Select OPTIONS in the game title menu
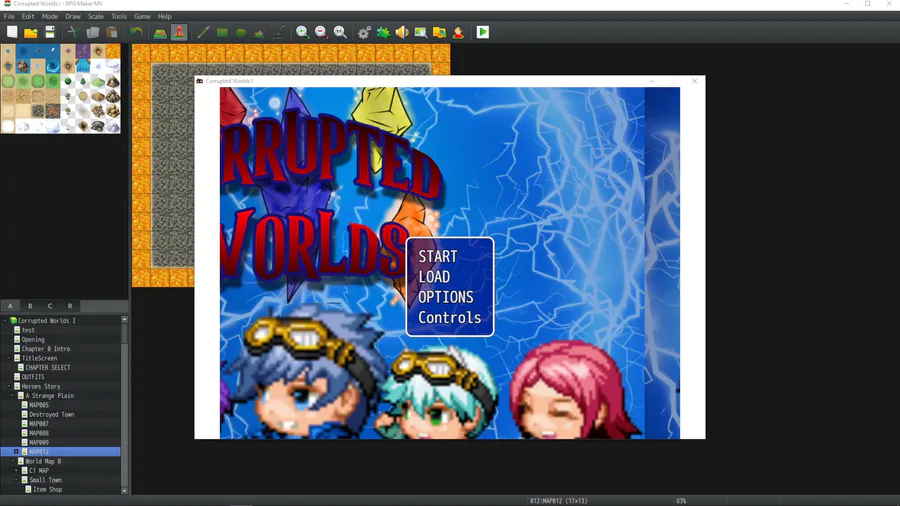This screenshot has height=506, width=900. (445, 297)
